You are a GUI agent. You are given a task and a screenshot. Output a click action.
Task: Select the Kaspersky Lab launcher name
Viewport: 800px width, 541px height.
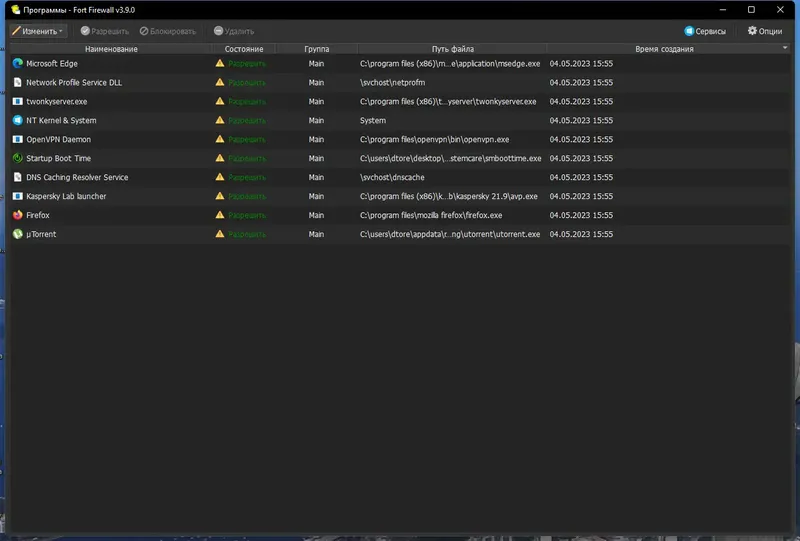66,196
